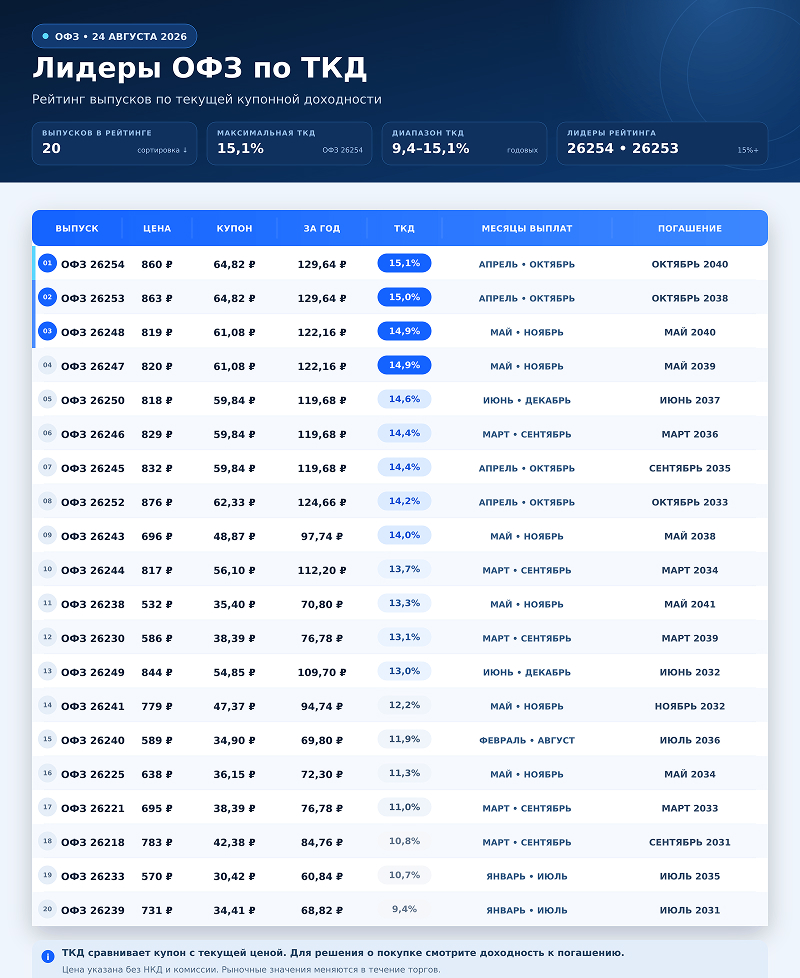Click the 12,2% ТКД badge
Viewport: 800px width, 978px height.
coord(404,705)
